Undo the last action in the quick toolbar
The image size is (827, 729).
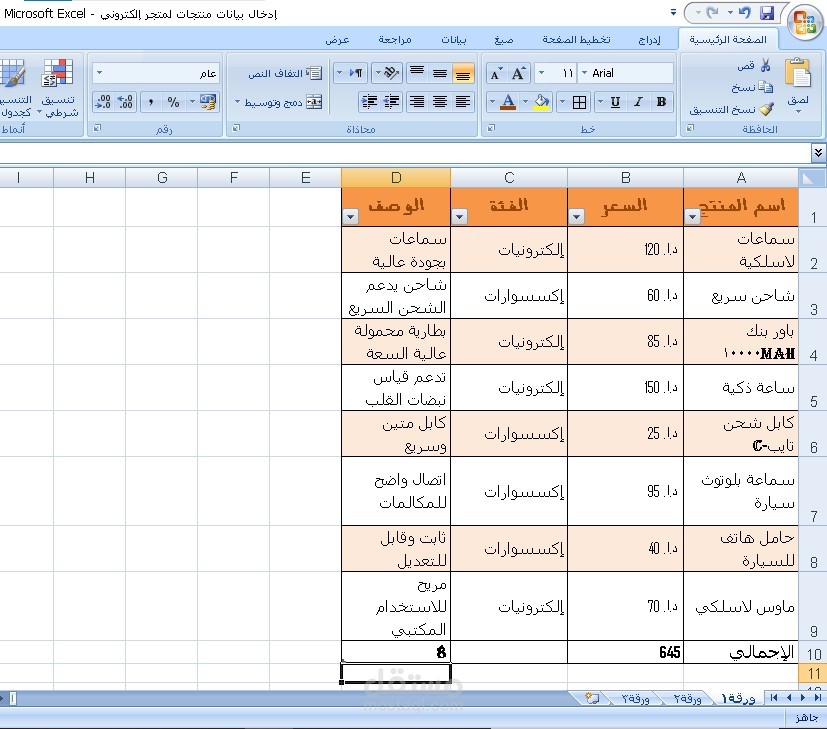coord(745,12)
